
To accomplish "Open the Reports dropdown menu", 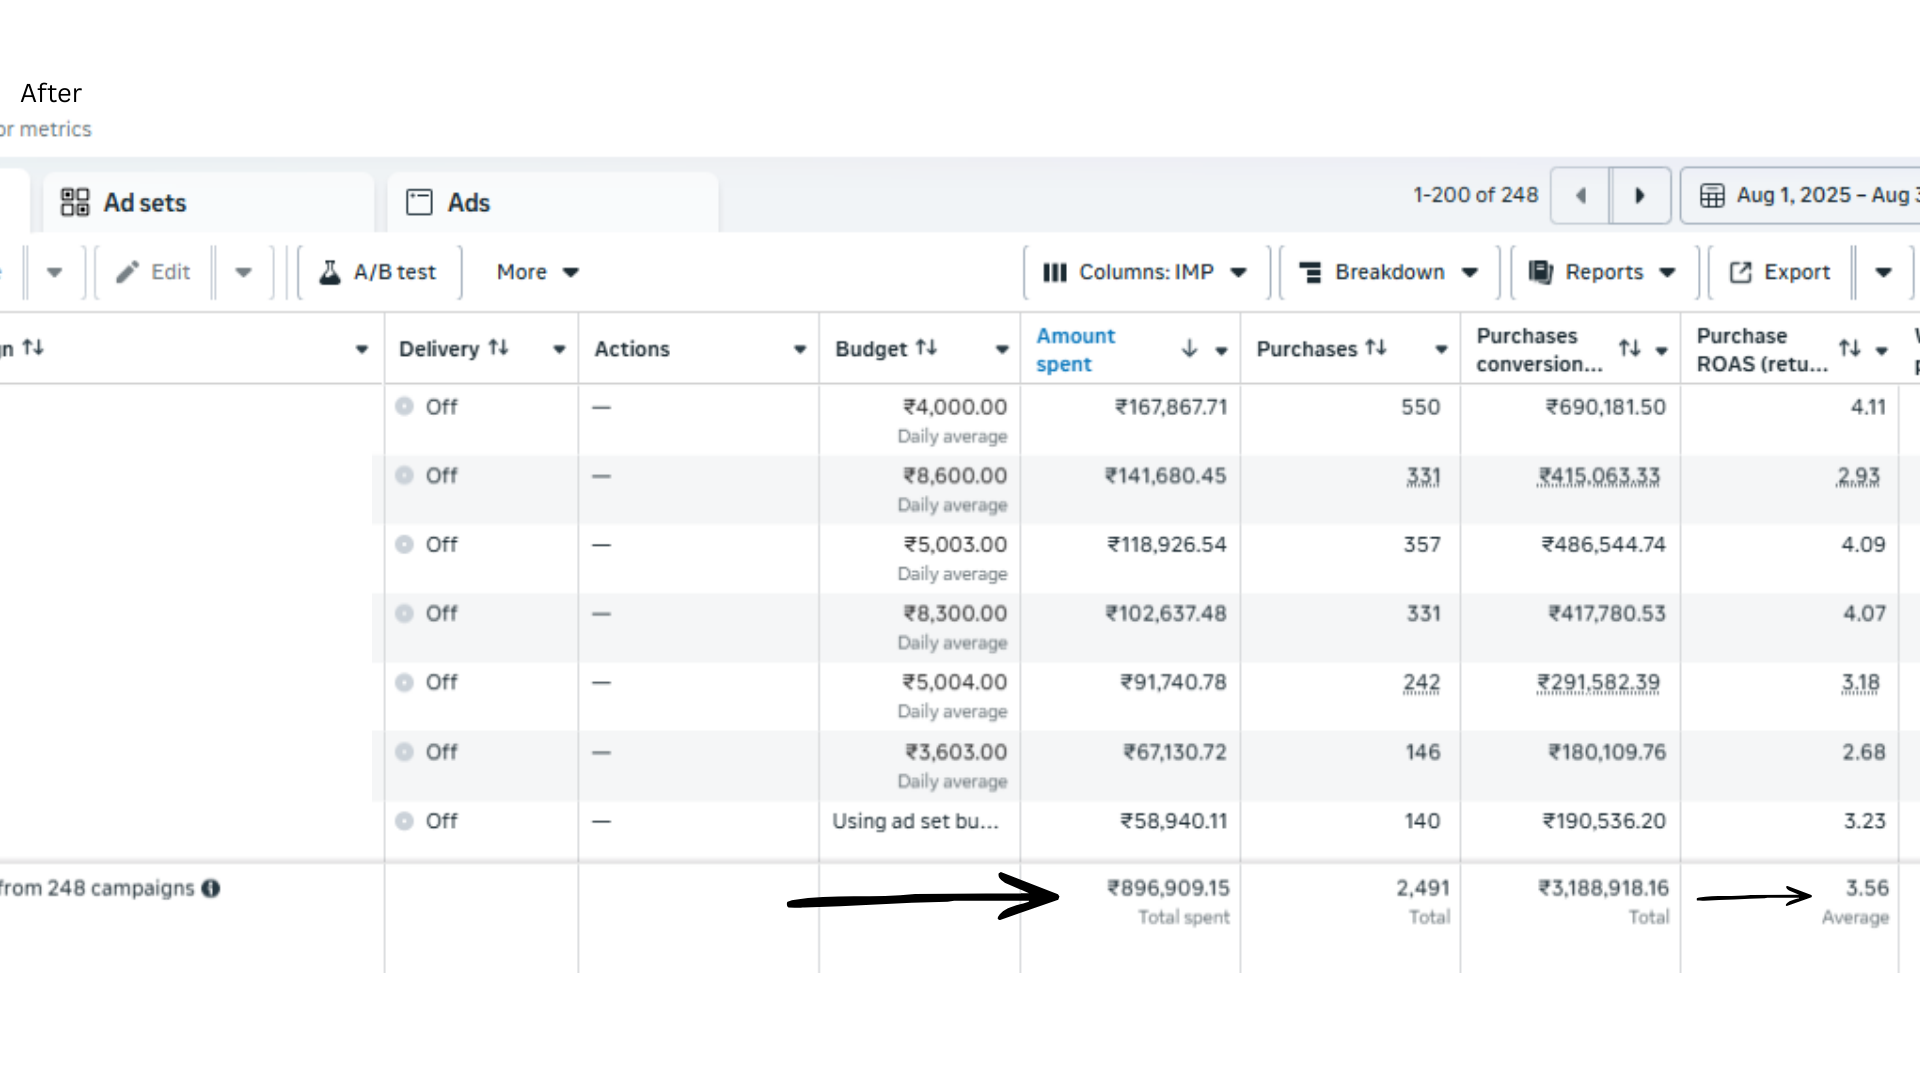I will coord(1602,272).
